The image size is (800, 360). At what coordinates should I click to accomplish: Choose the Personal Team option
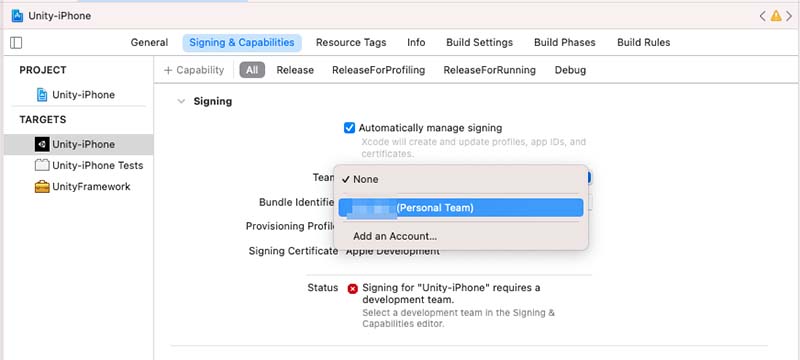pos(461,208)
